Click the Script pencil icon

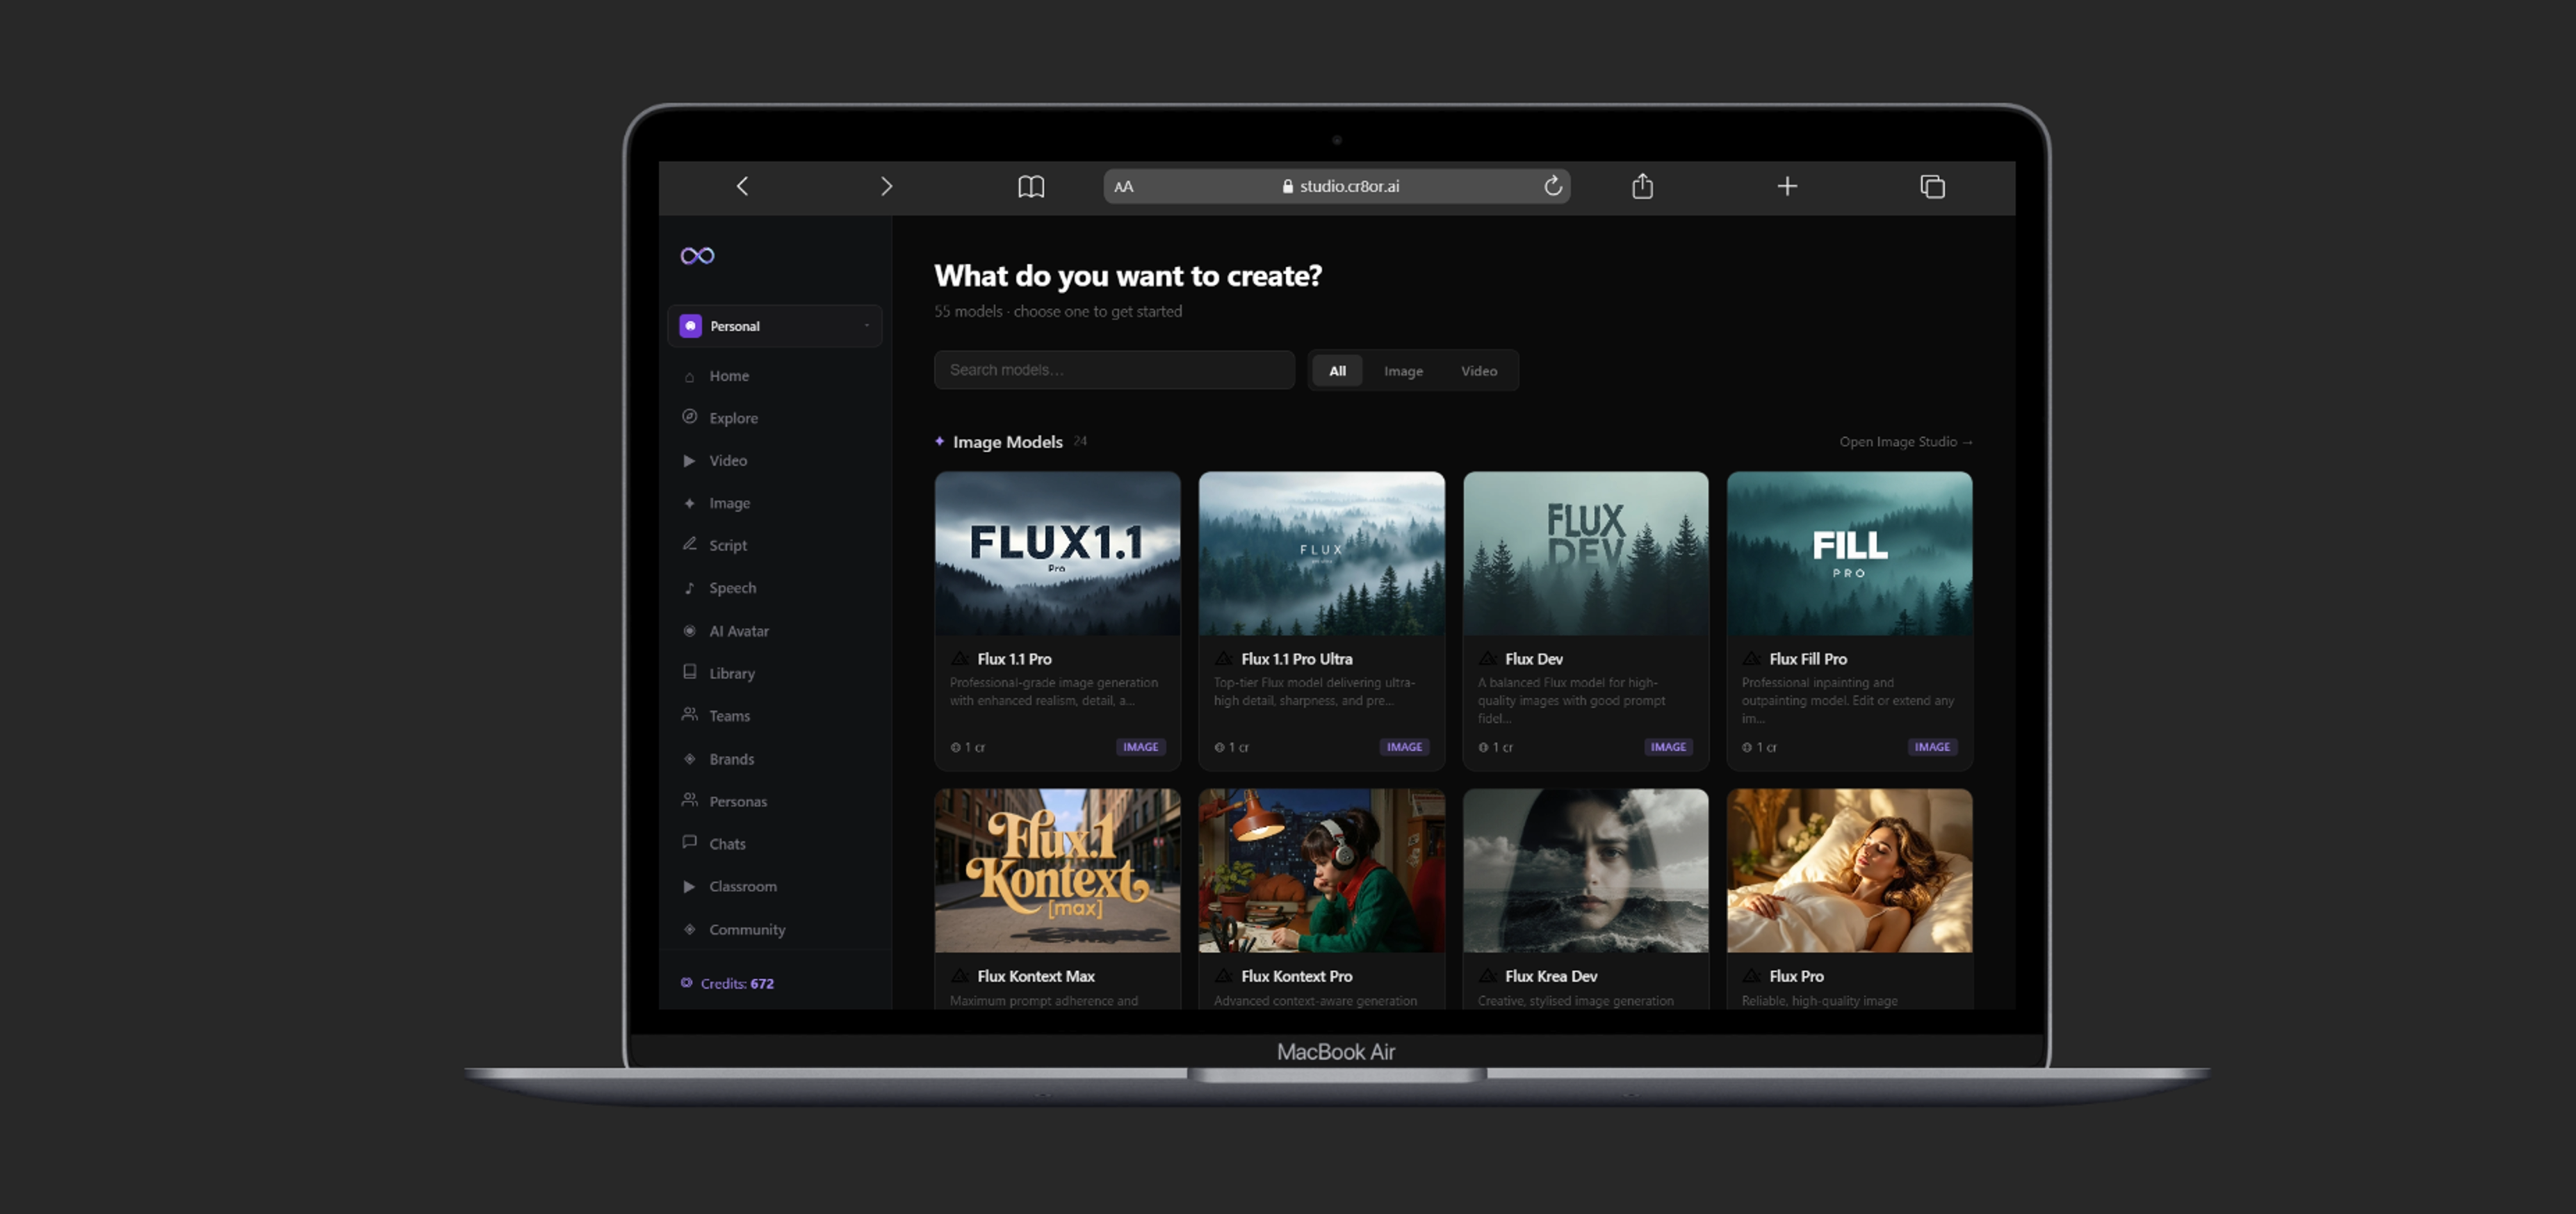coord(689,544)
